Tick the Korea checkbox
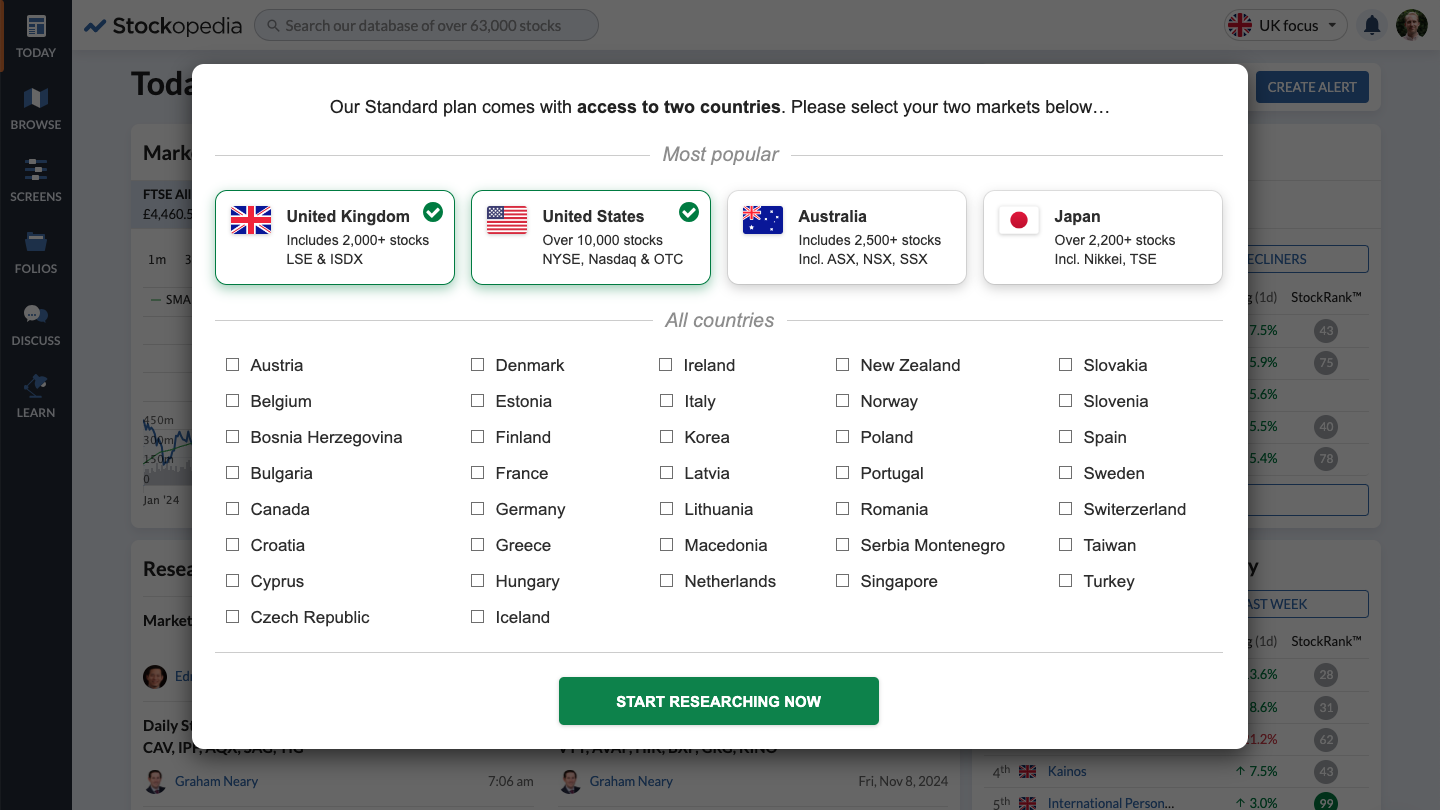 [666, 437]
